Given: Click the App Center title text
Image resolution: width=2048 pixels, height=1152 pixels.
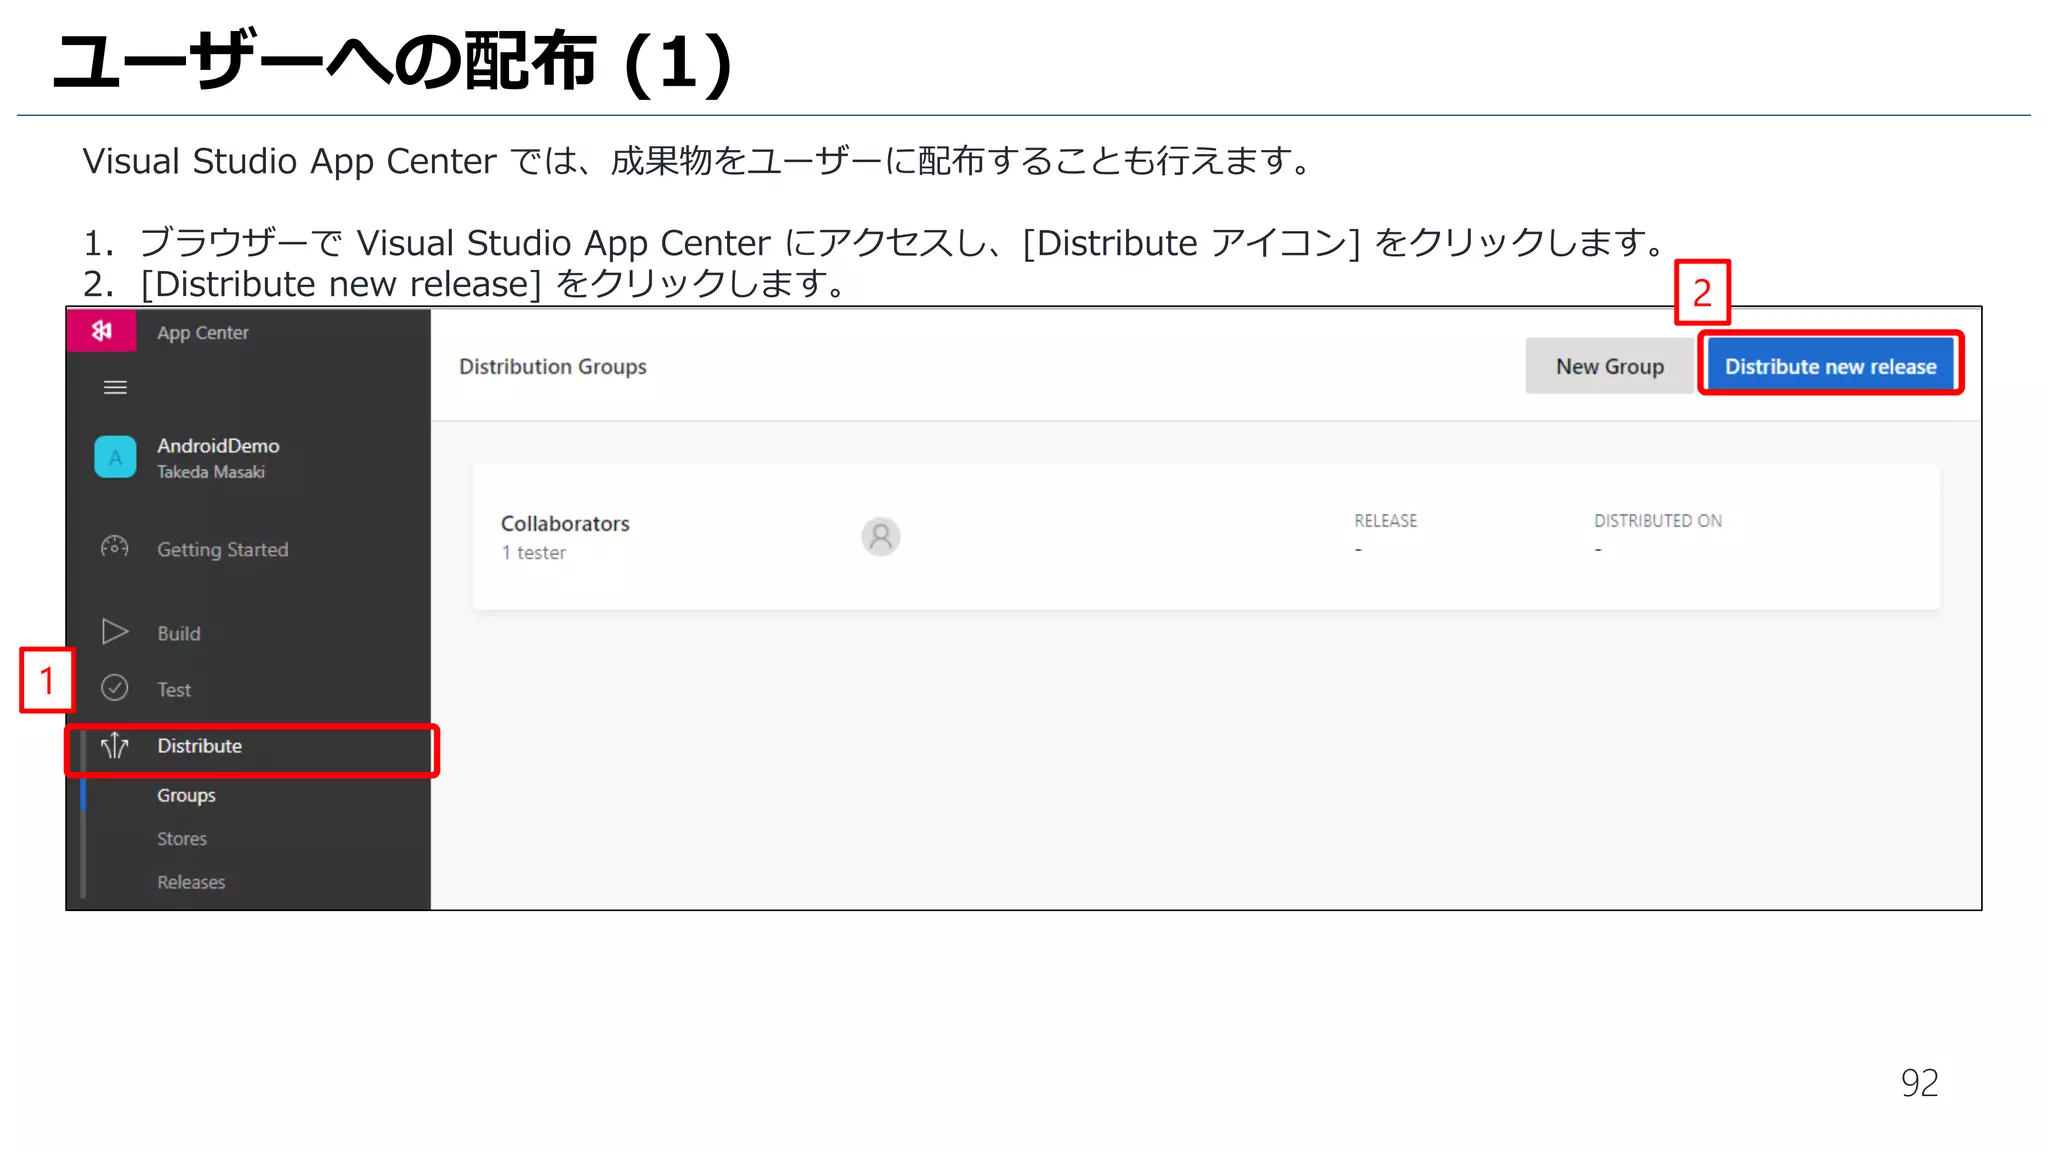Looking at the screenshot, I should [x=203, y=333].
